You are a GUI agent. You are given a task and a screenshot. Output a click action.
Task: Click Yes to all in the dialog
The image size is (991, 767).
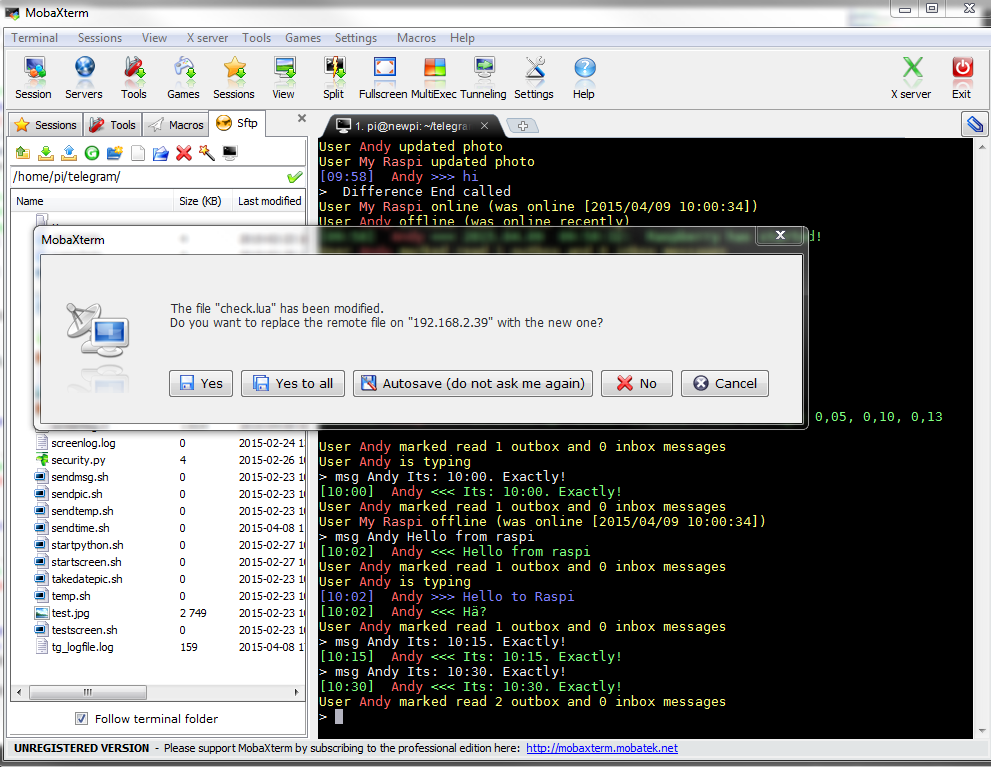(293, 384)
